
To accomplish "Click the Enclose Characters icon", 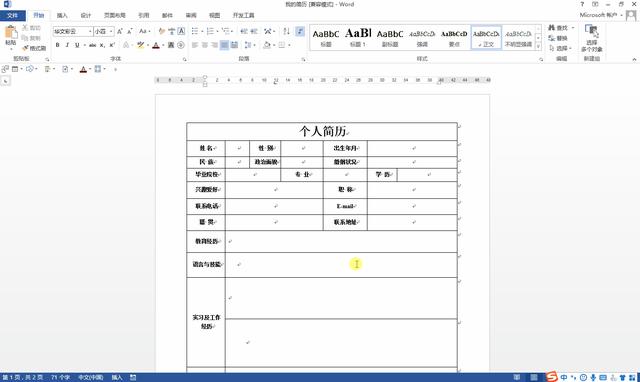I will 181,45.
